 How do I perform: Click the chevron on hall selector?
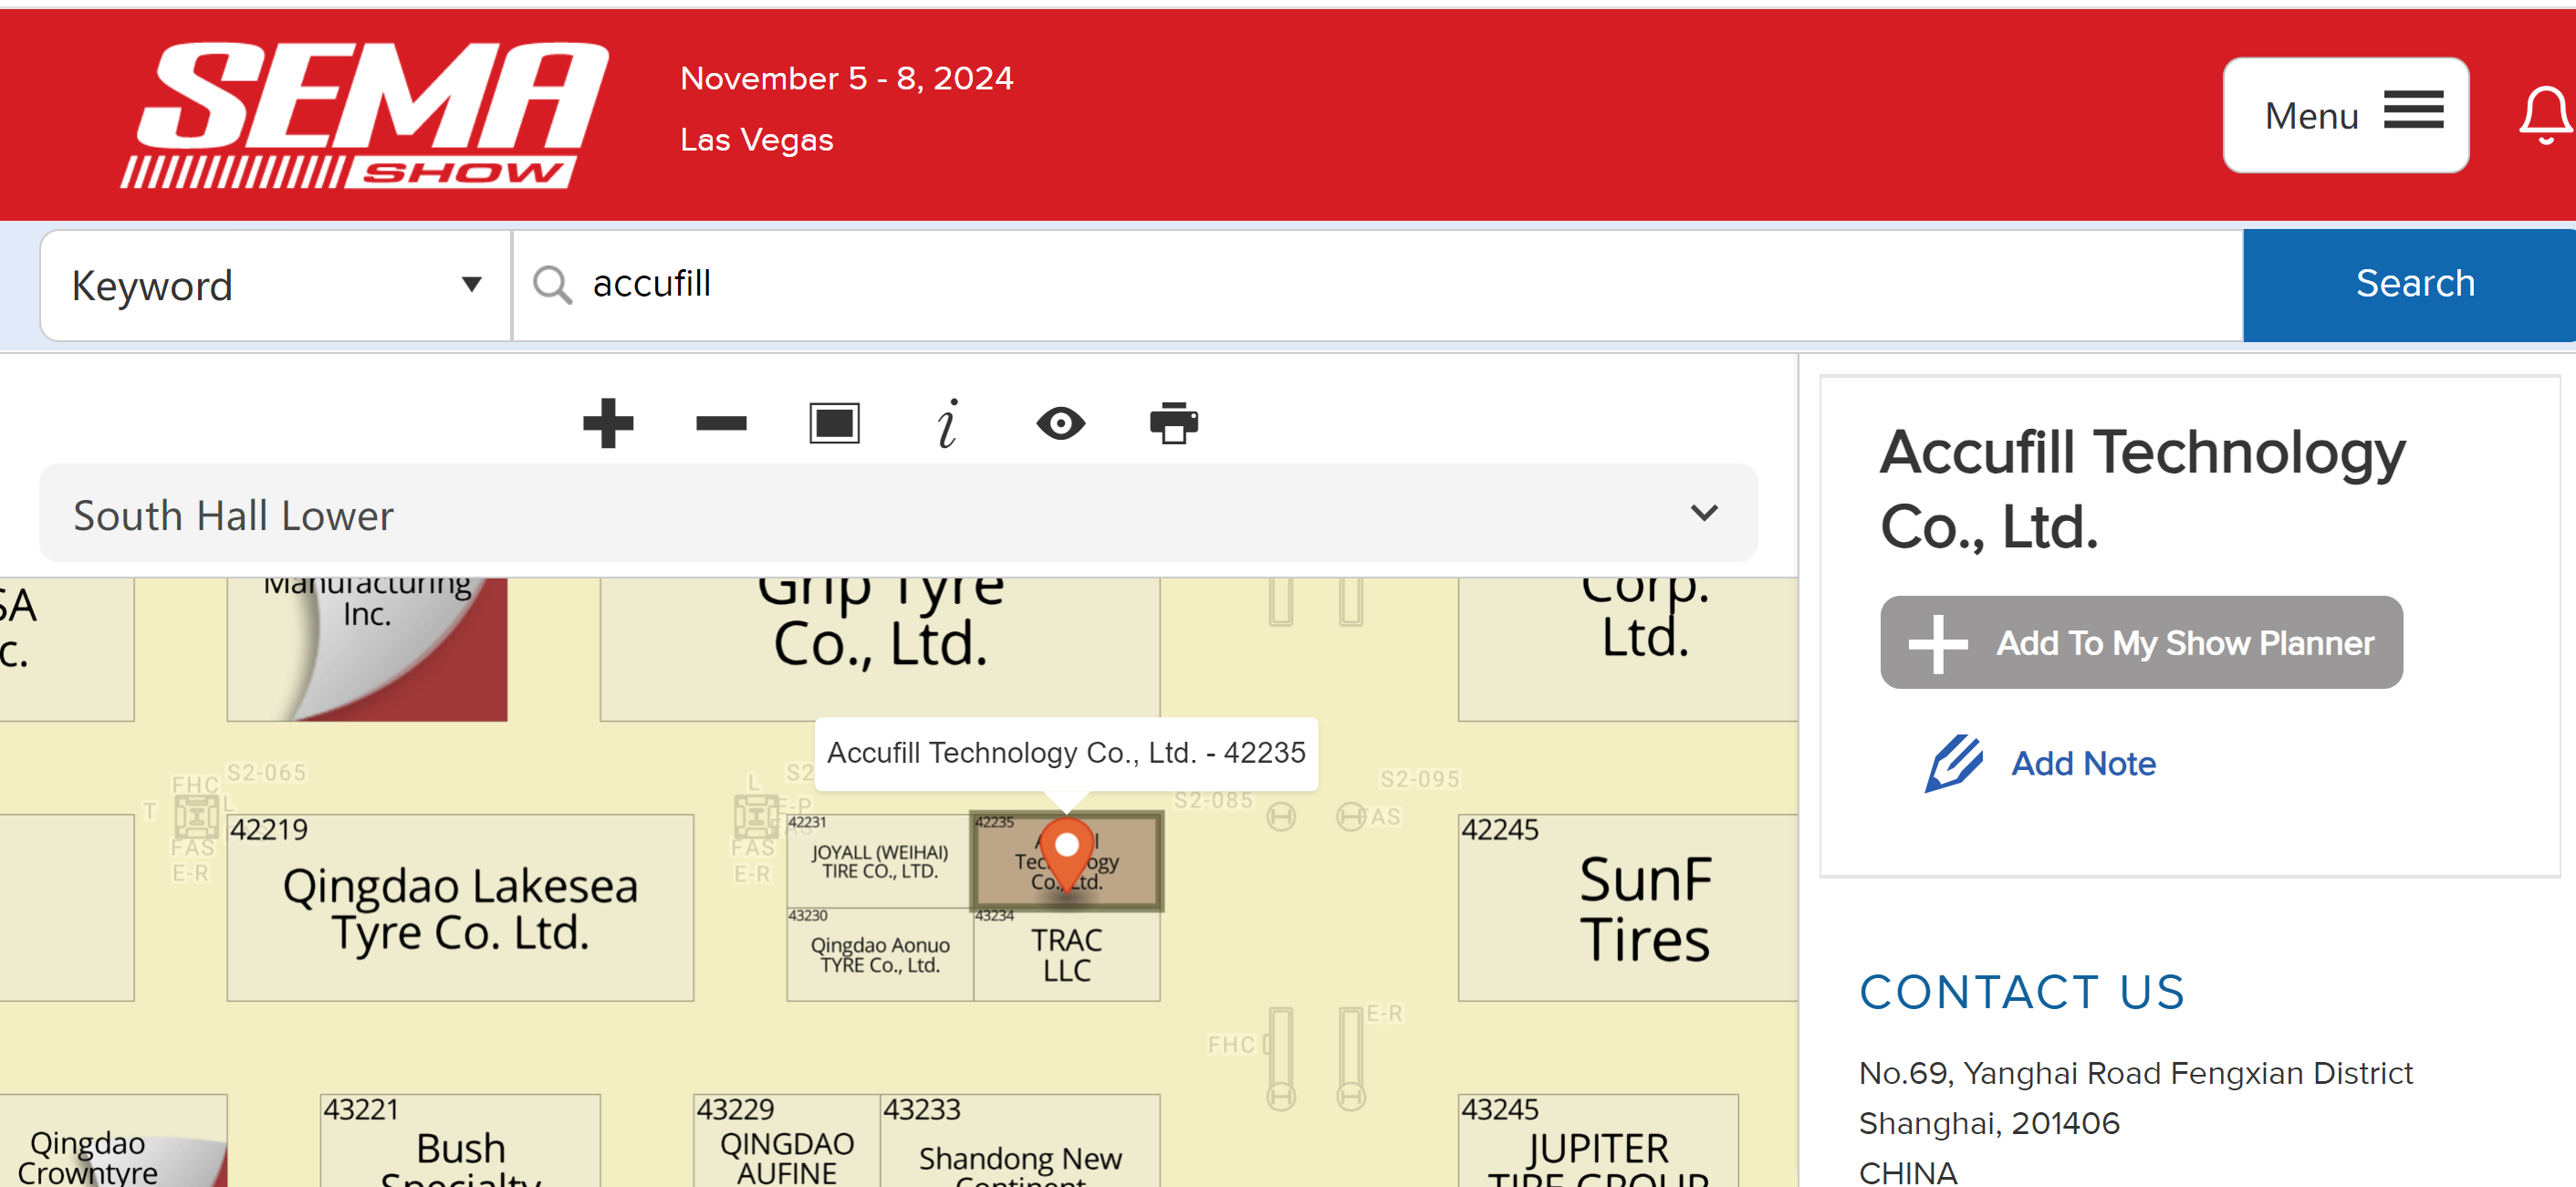(x=1703, y=514)
